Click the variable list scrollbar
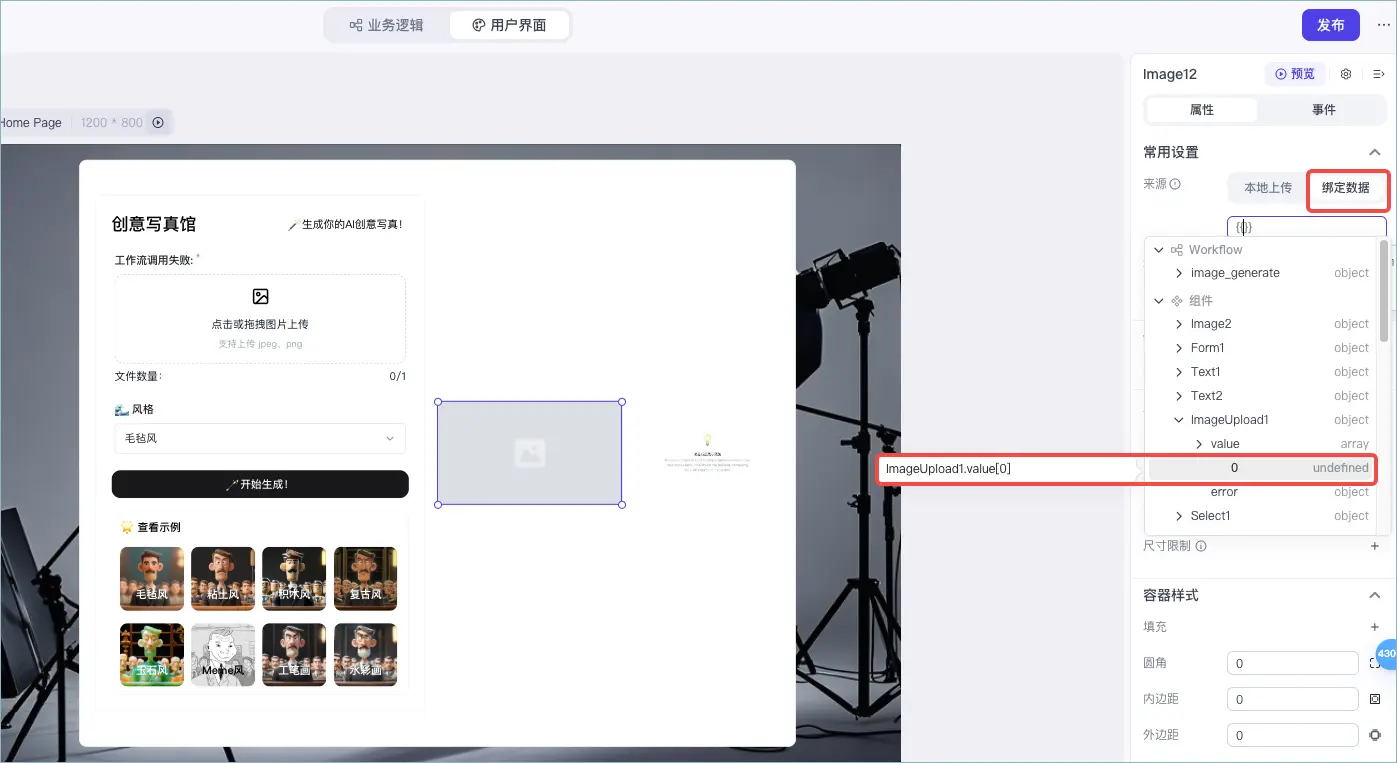Viewport: 1397px width, 763px height. [x=1384, y=290]
